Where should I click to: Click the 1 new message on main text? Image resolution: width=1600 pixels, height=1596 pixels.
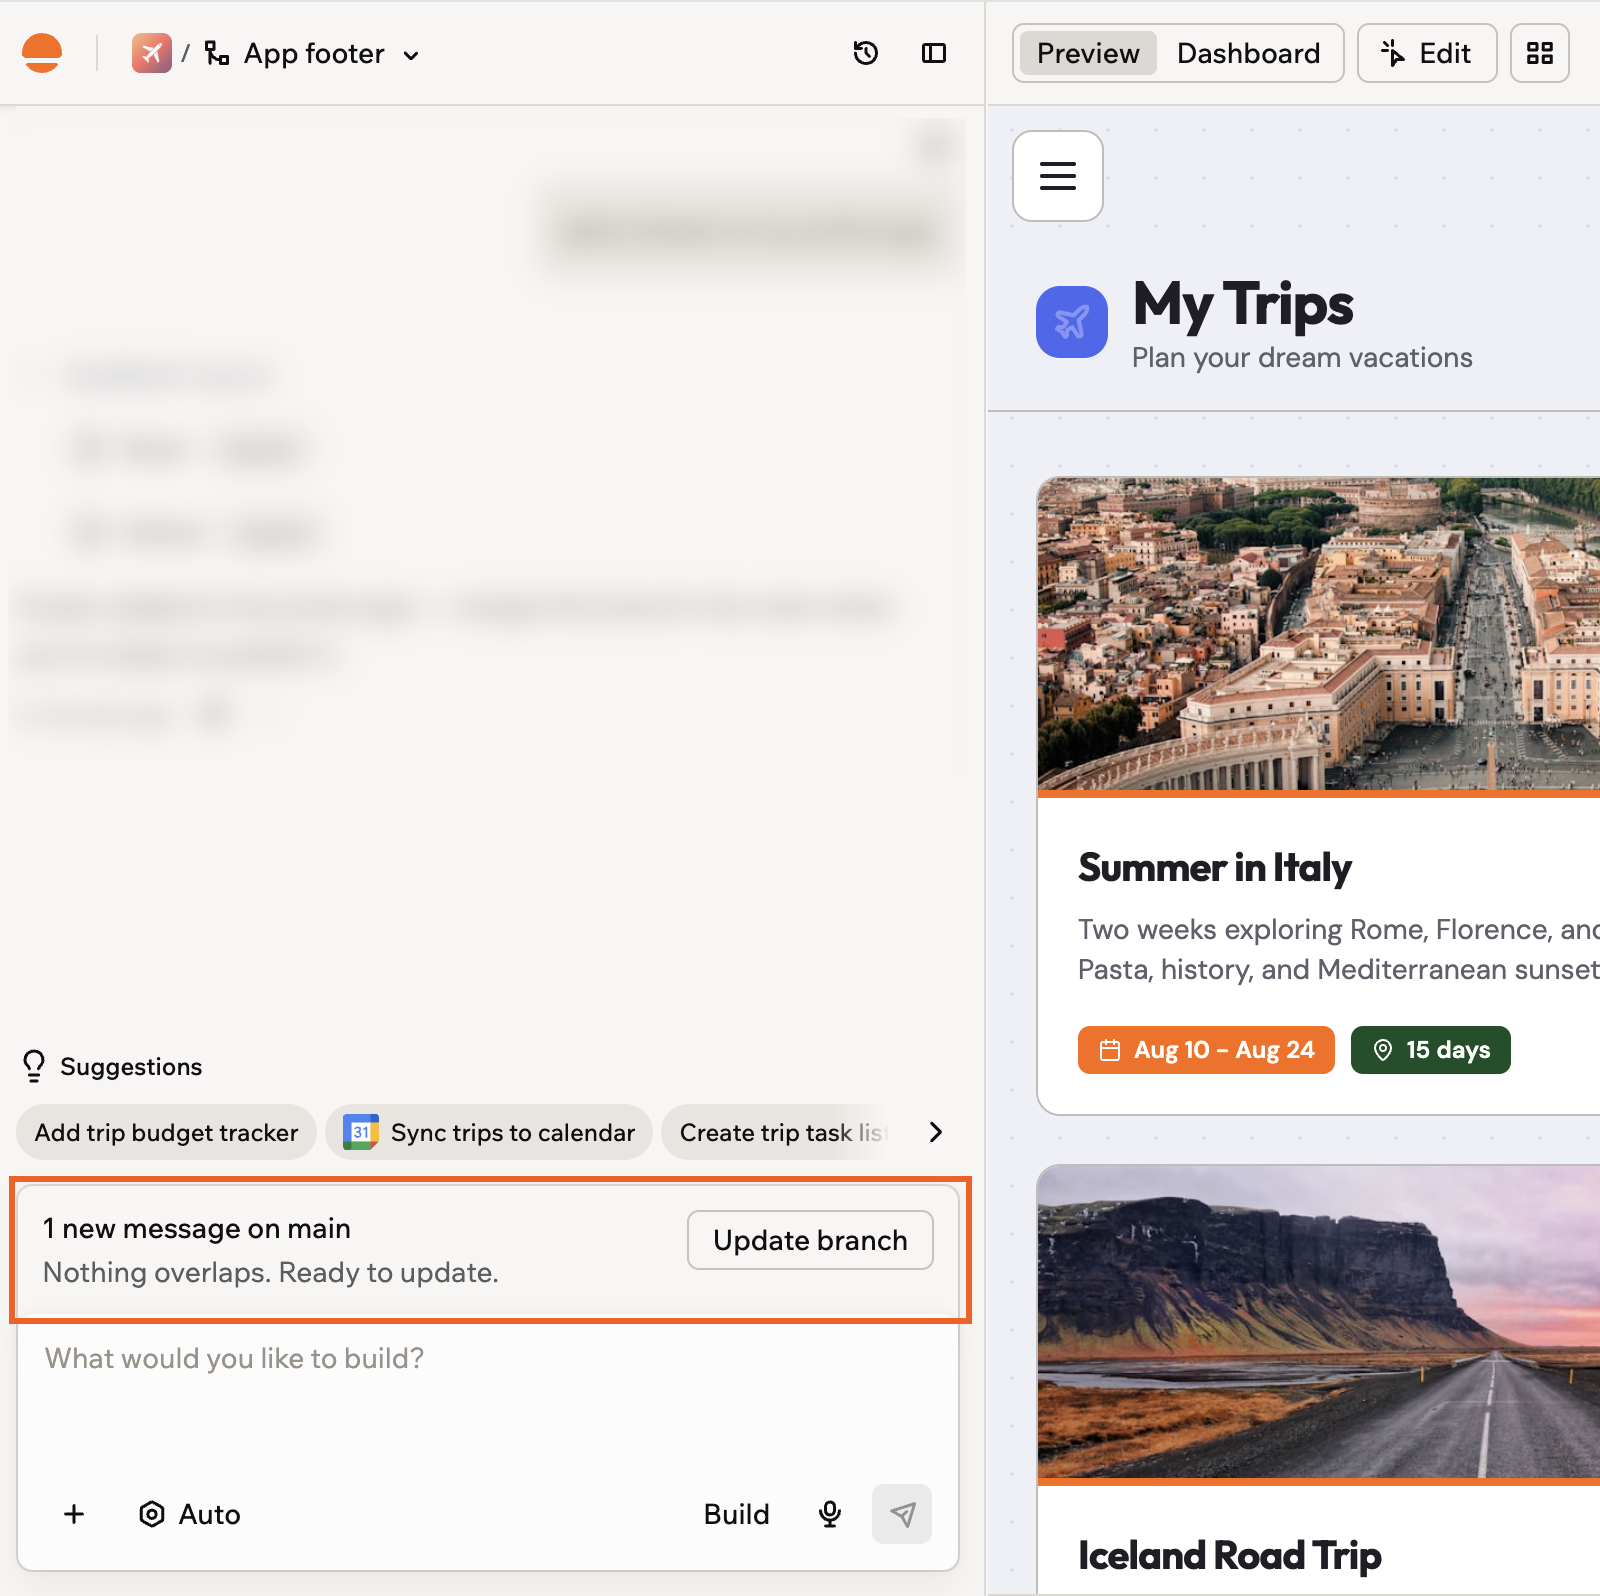[197, 1228]
